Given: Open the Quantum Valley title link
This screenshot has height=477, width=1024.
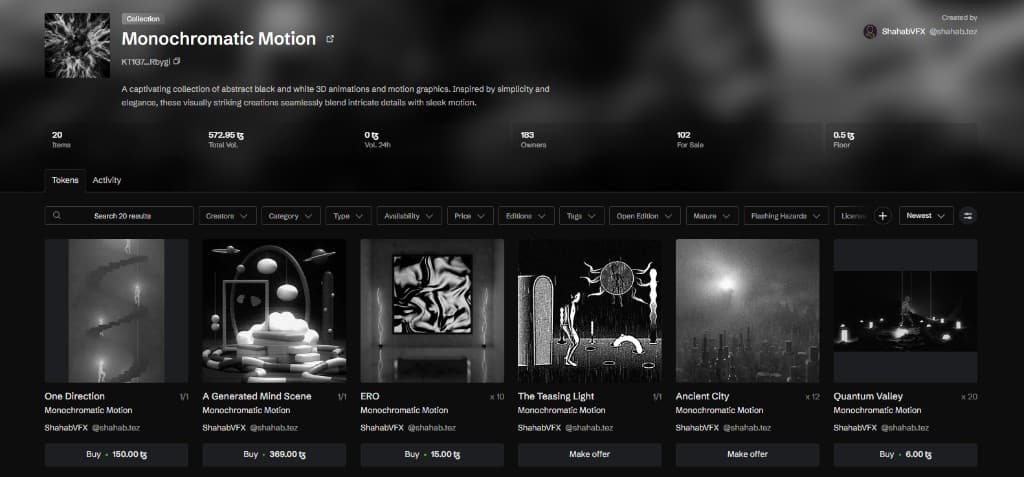Looking at the screenshot, I should coord(868,396).
